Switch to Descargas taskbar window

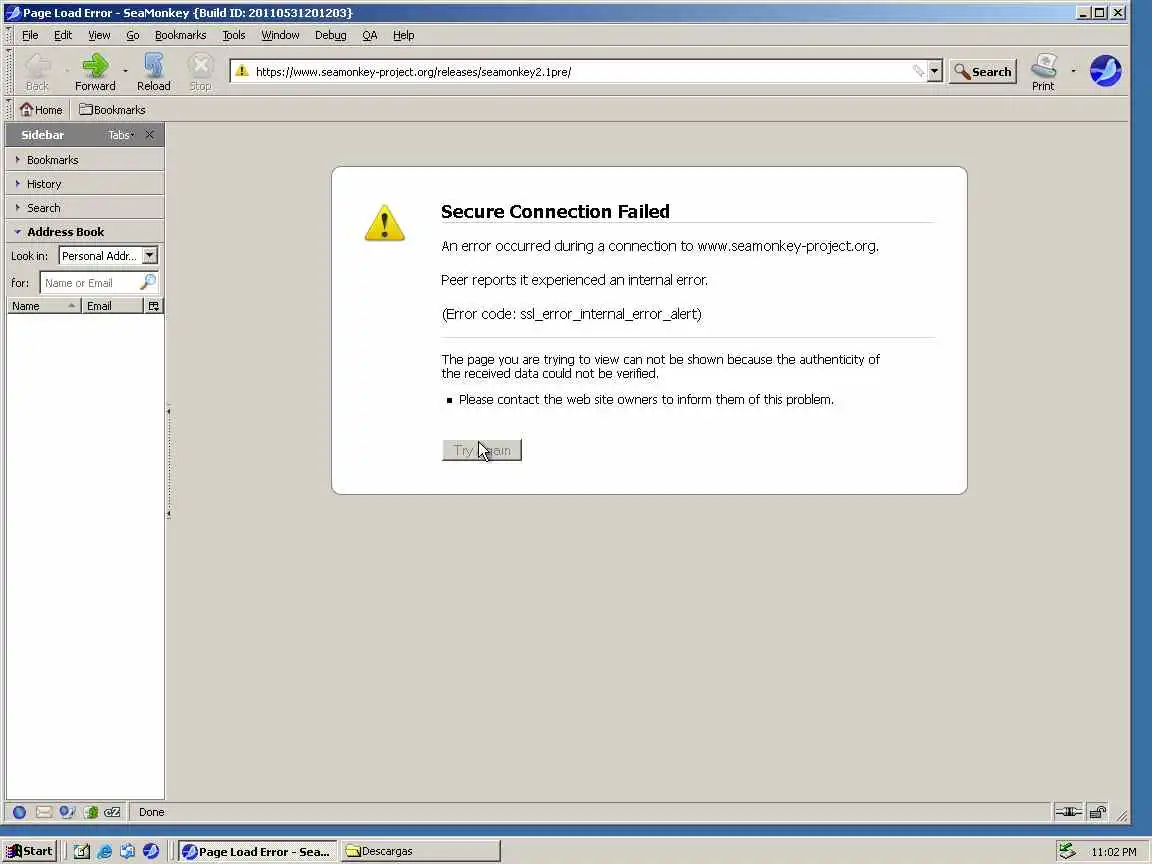coord(420,852)
